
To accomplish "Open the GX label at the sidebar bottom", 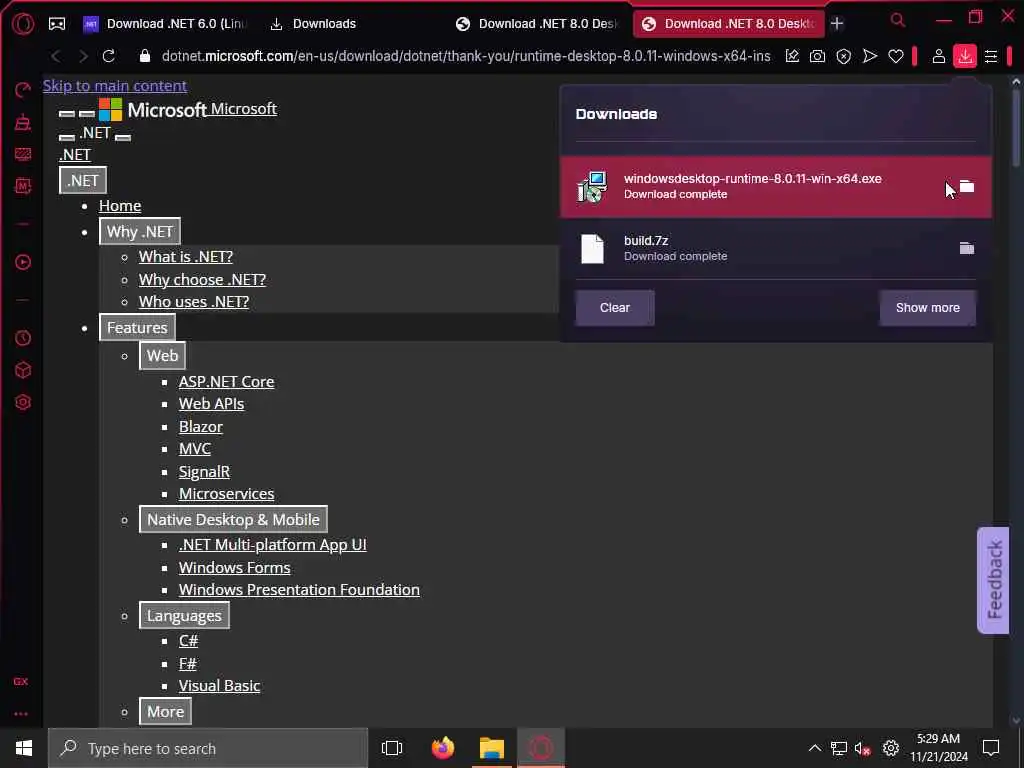I will (21, 681).
